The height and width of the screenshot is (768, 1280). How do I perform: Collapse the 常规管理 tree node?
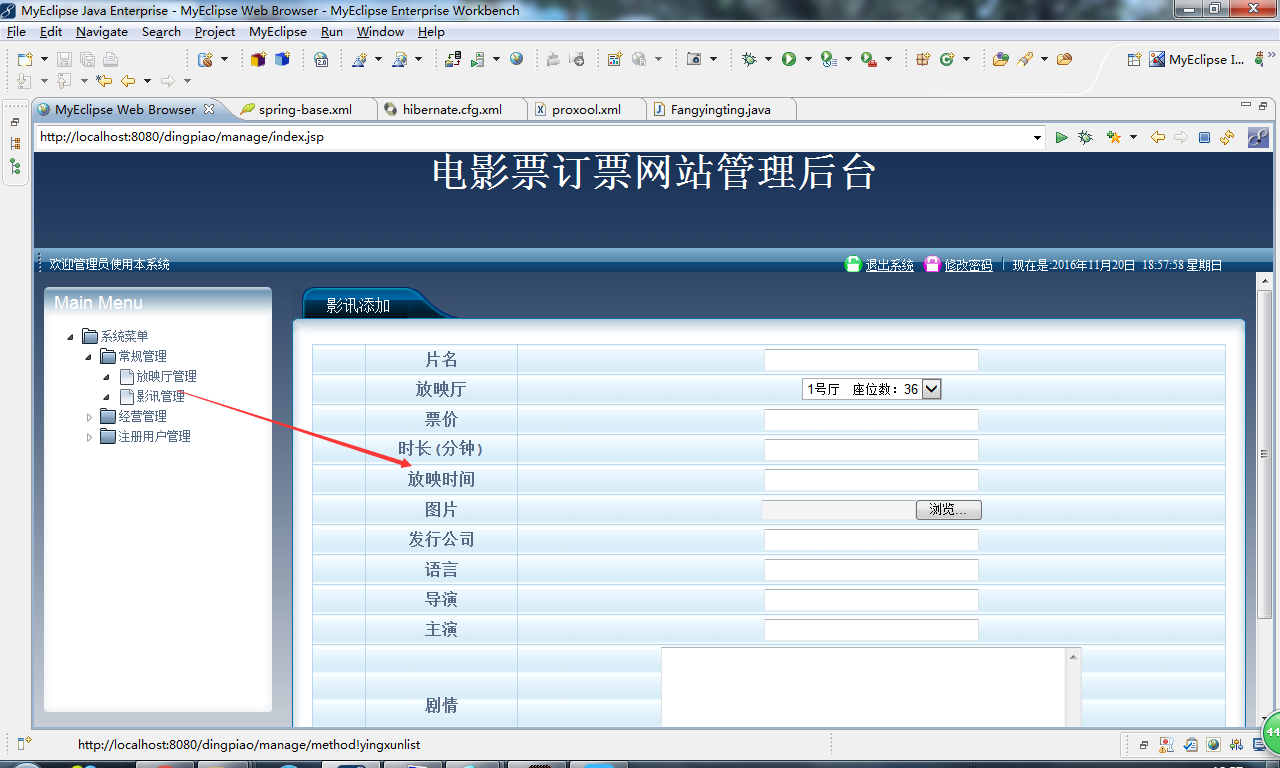click(x=88, y=357)
